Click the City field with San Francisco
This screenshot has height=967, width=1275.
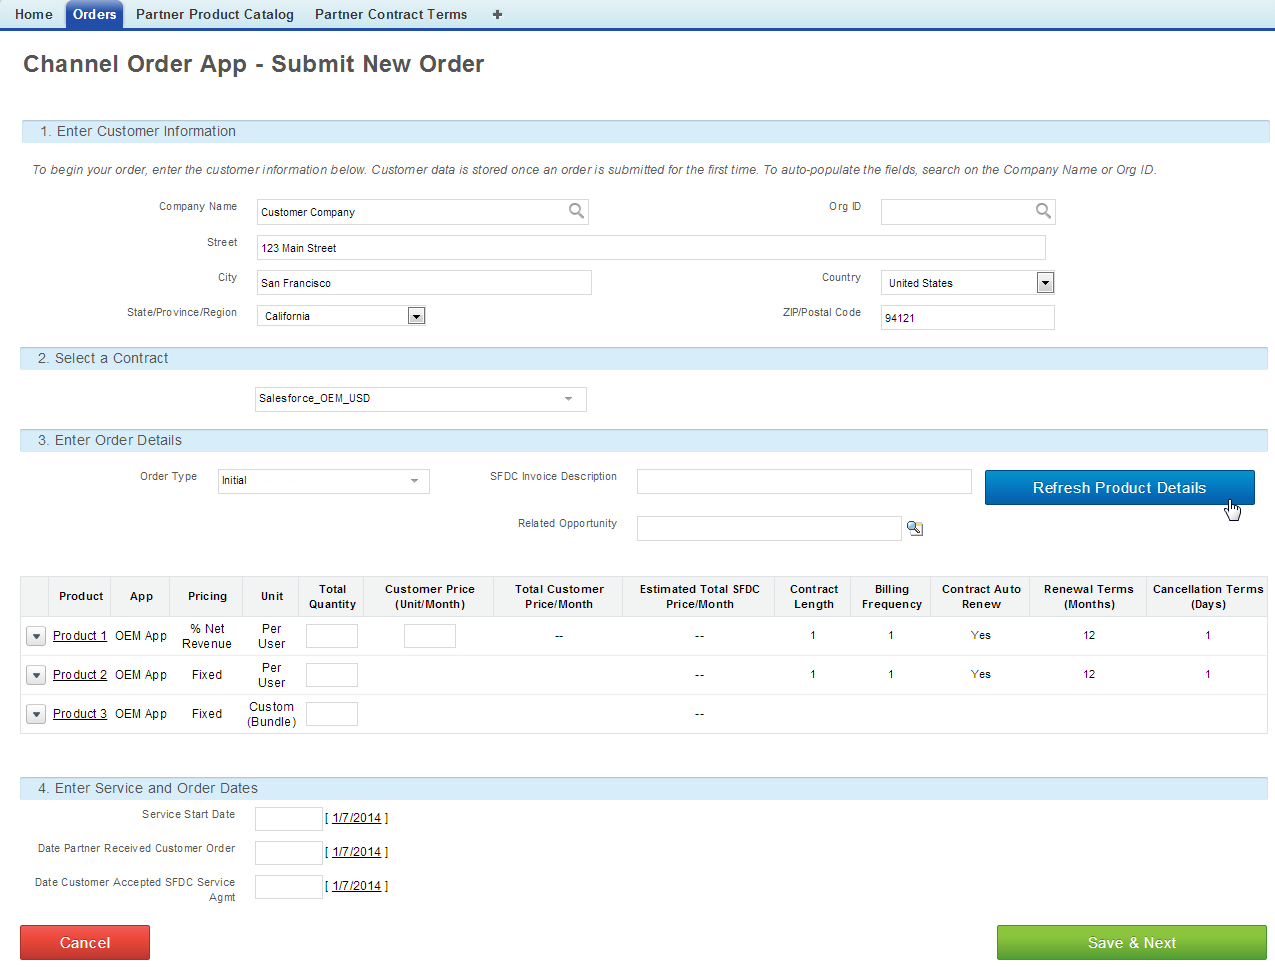pos(424,283)
